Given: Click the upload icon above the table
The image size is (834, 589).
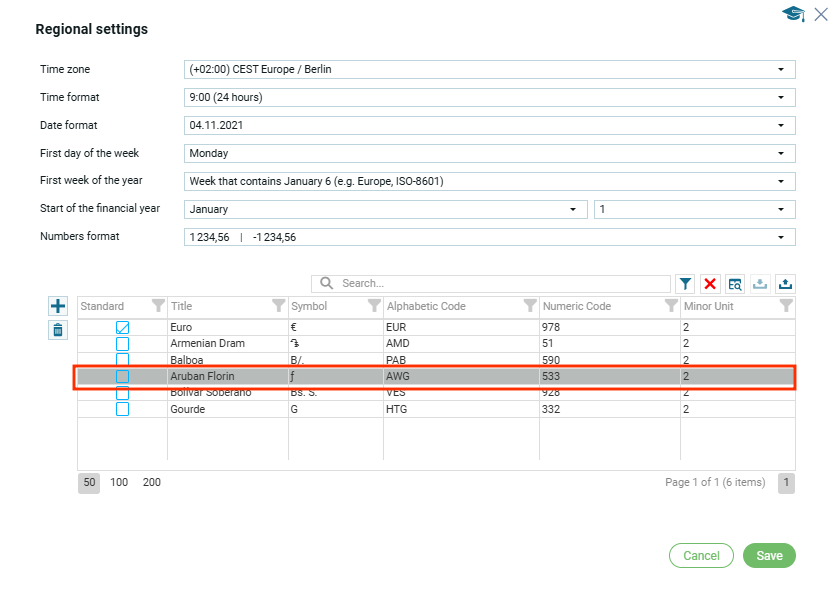Looking at the screenshot, I should [785, 284].
